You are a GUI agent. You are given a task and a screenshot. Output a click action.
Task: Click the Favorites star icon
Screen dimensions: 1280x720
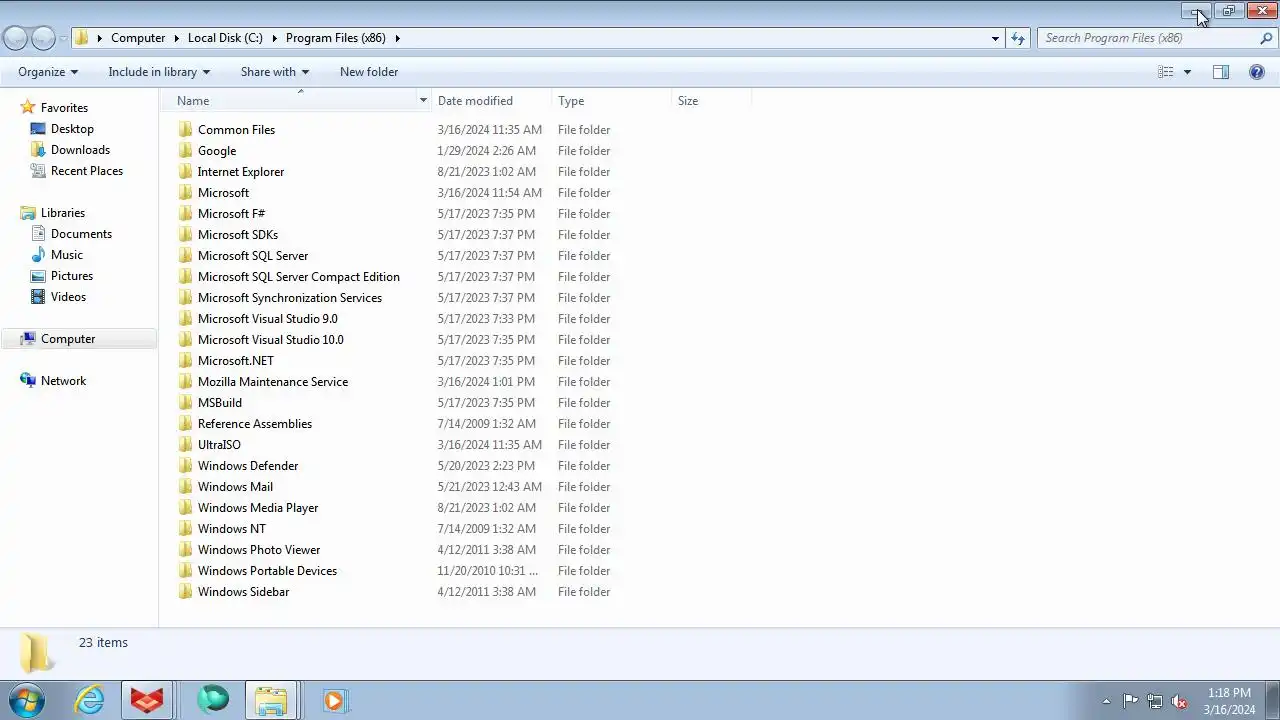click(x=28, y=107)
